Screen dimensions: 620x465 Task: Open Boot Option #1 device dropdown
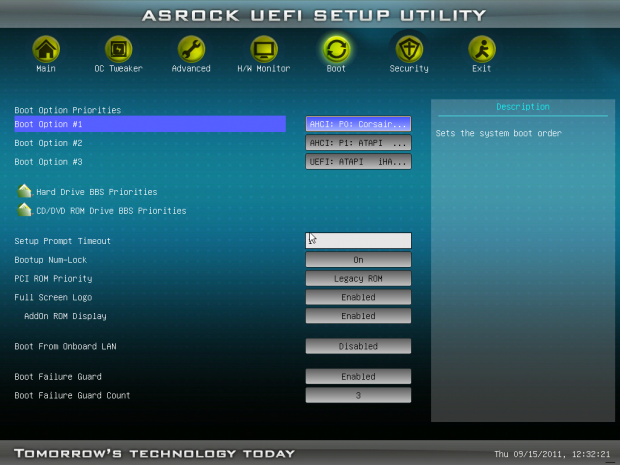[358, 124]
